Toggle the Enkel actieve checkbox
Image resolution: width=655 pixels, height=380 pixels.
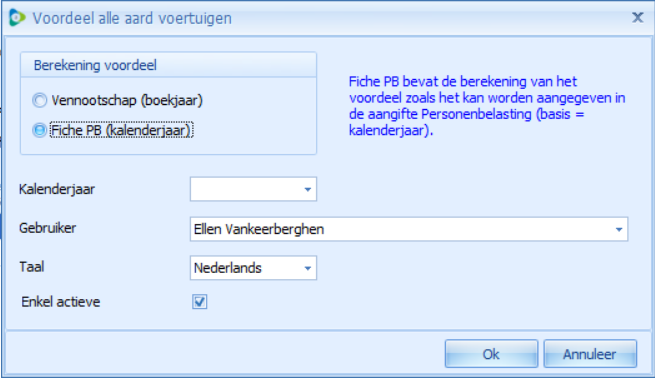(x=200, y=301)
